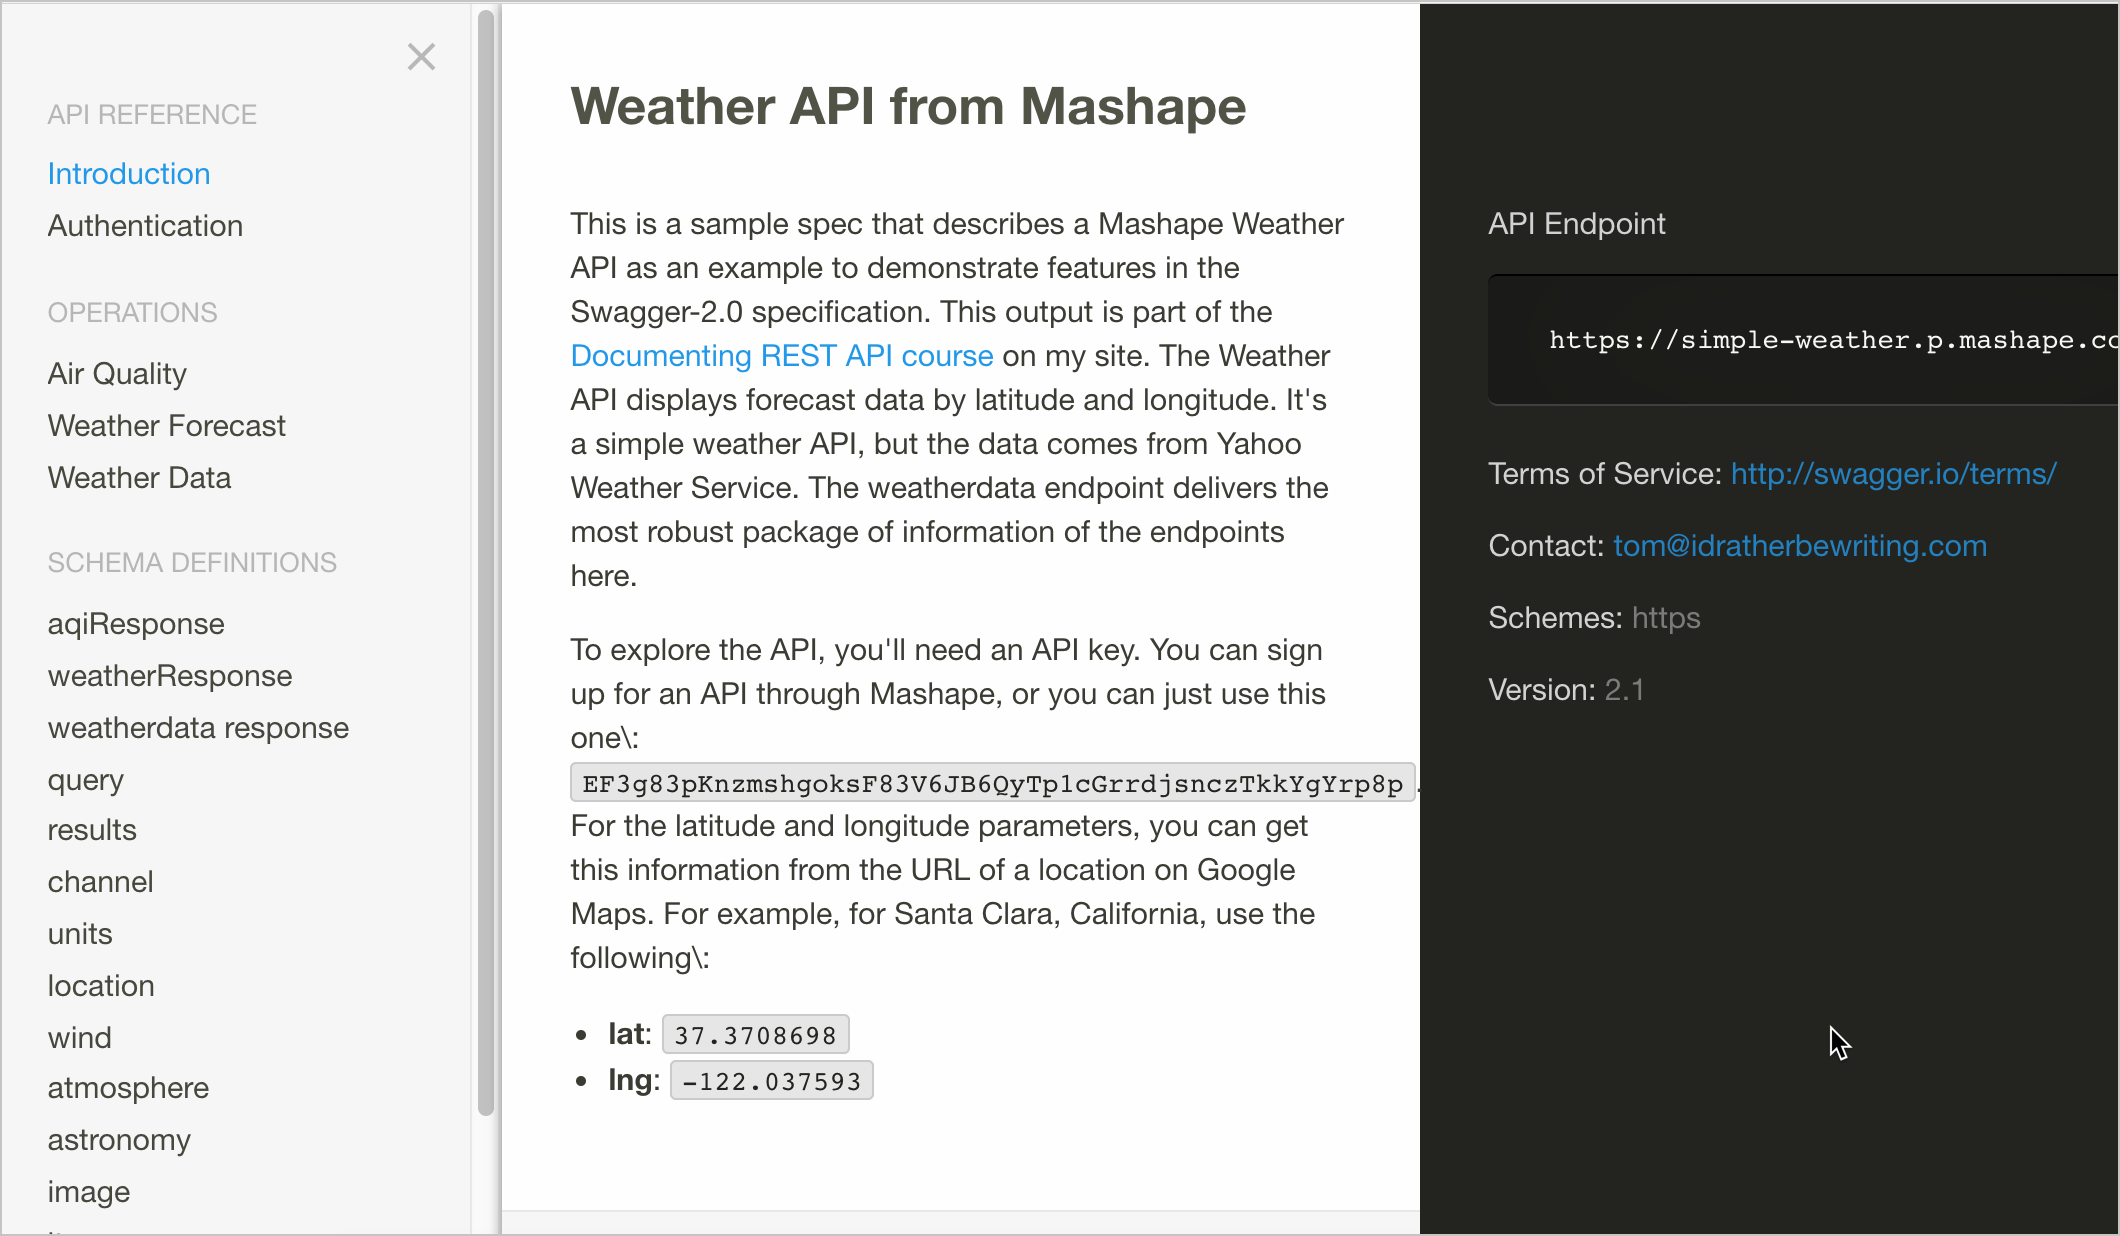Open the weatherResponse schema definition

click(170, 676)
